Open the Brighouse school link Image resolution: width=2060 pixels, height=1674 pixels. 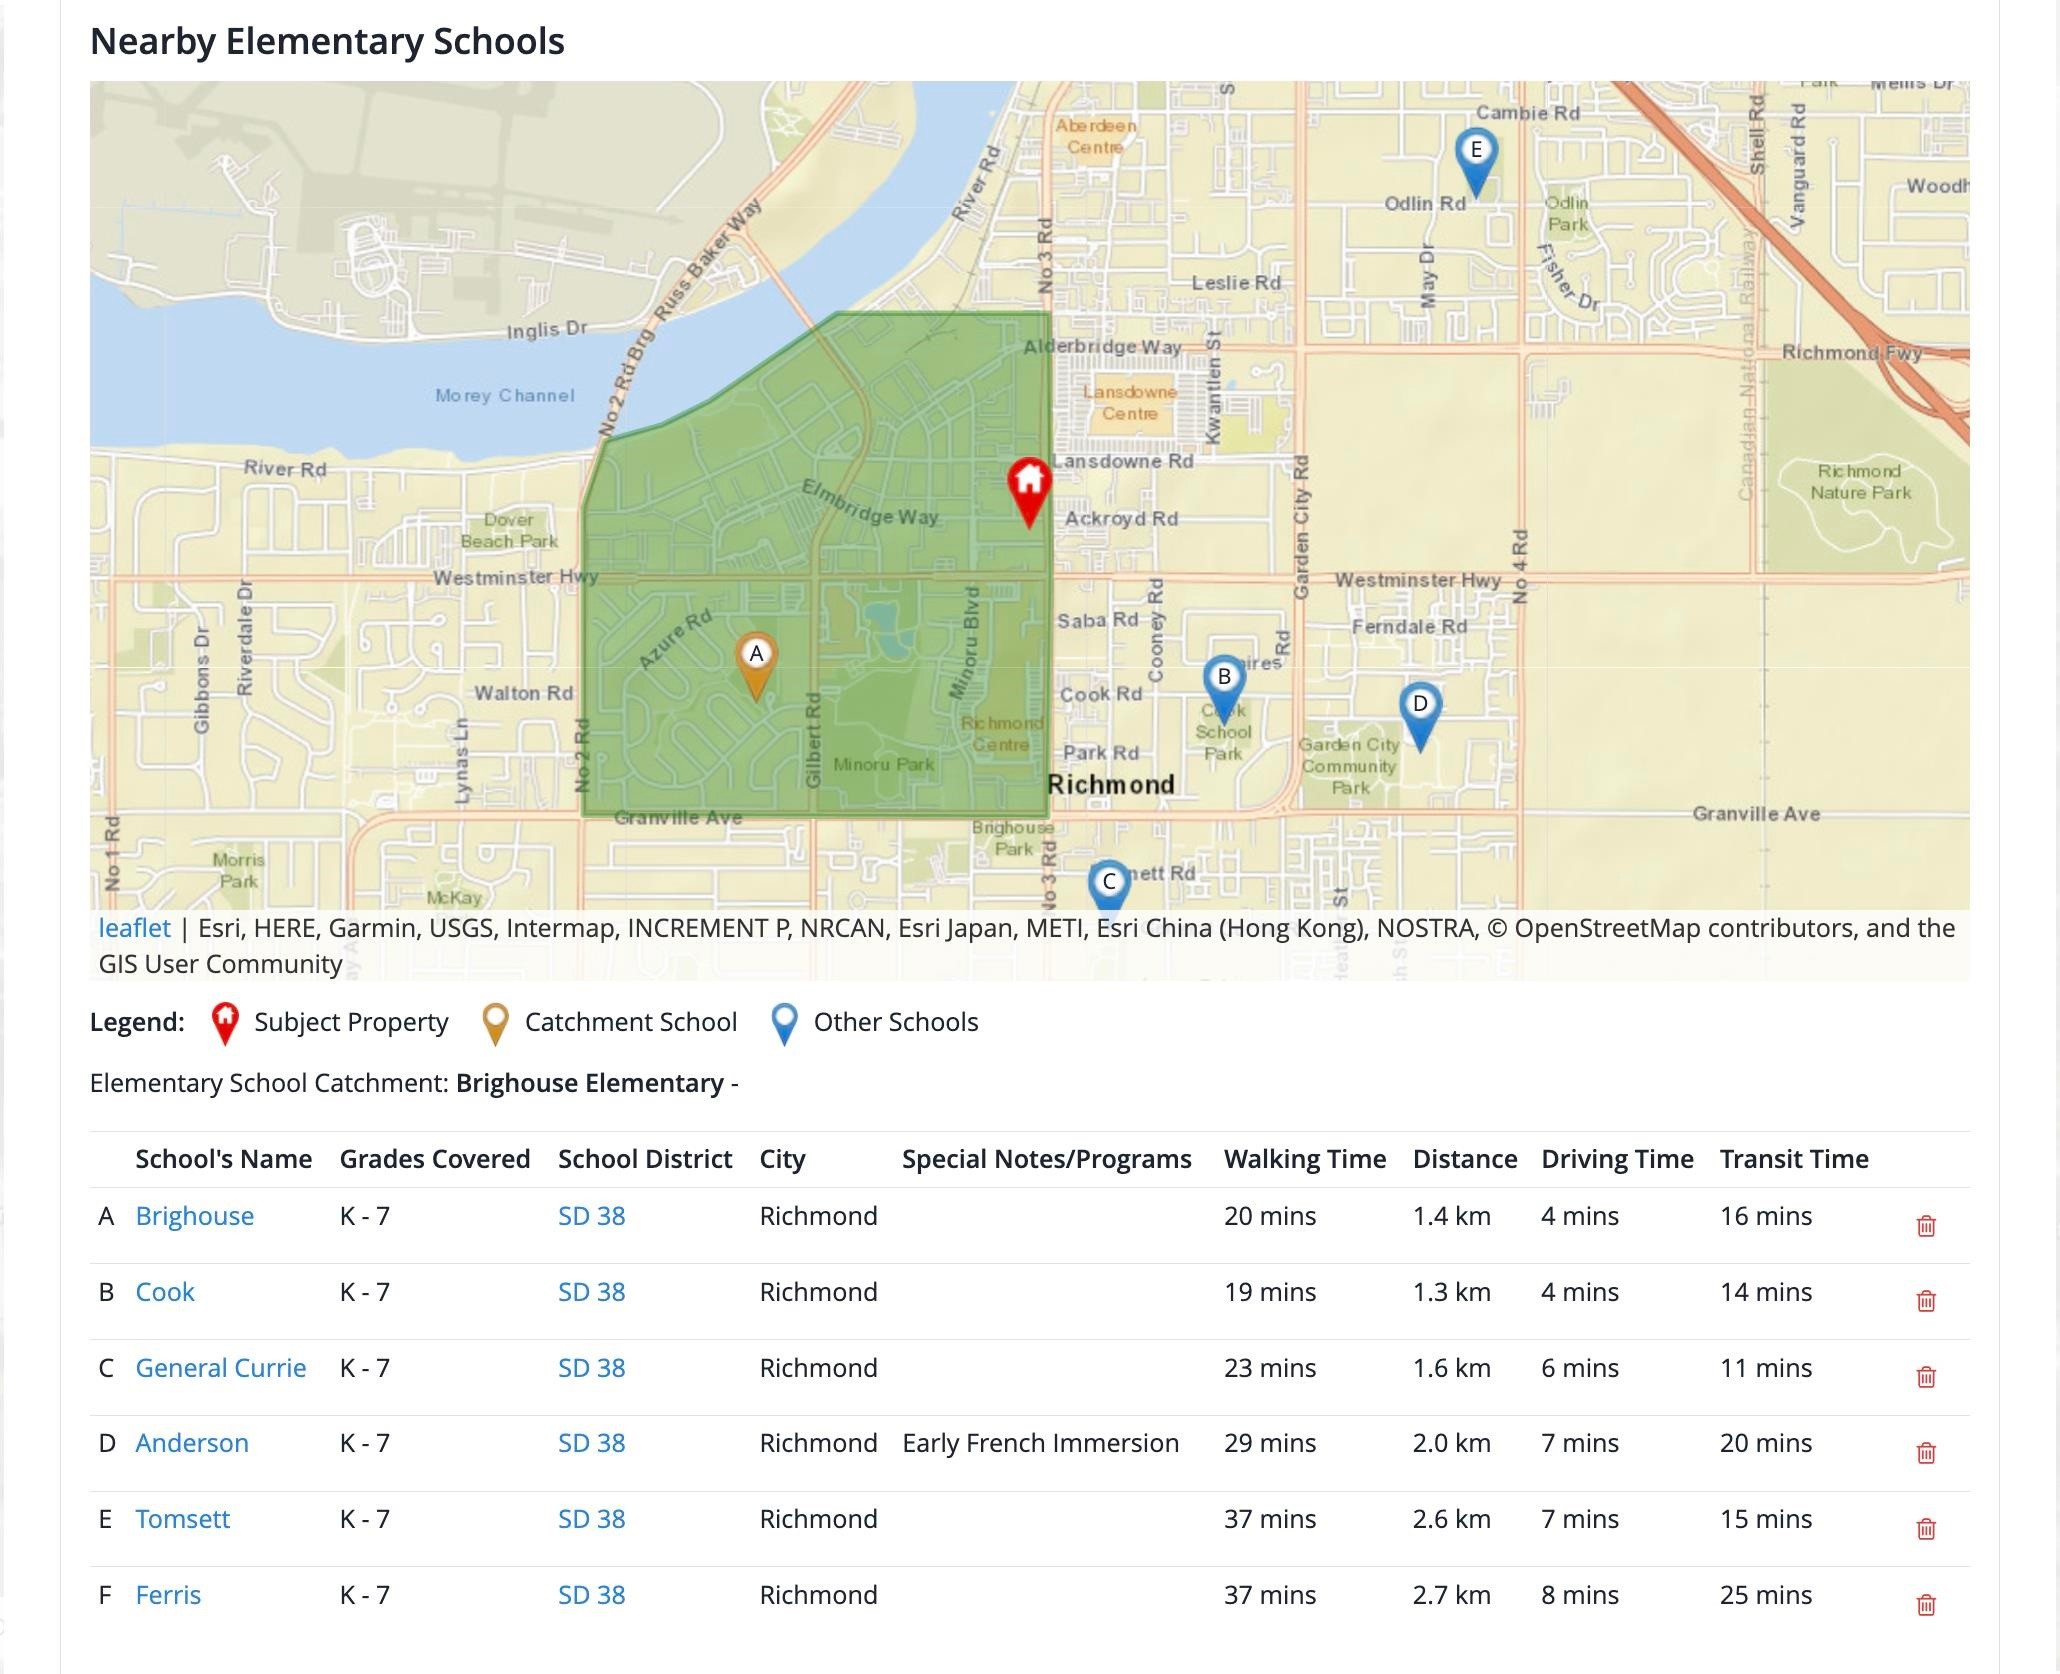(x=194, y=1216)
